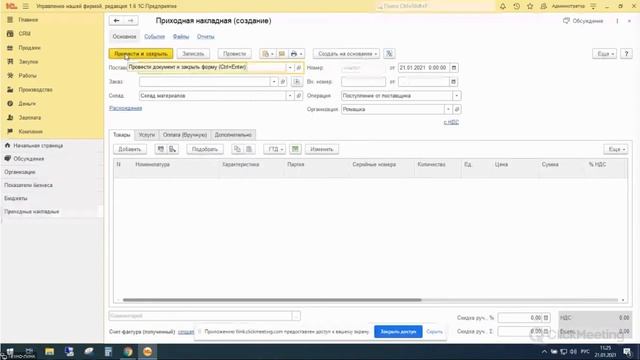Click the copy rows icon in table toolbar
The image size is (640, 360).
tap(237, 149)
